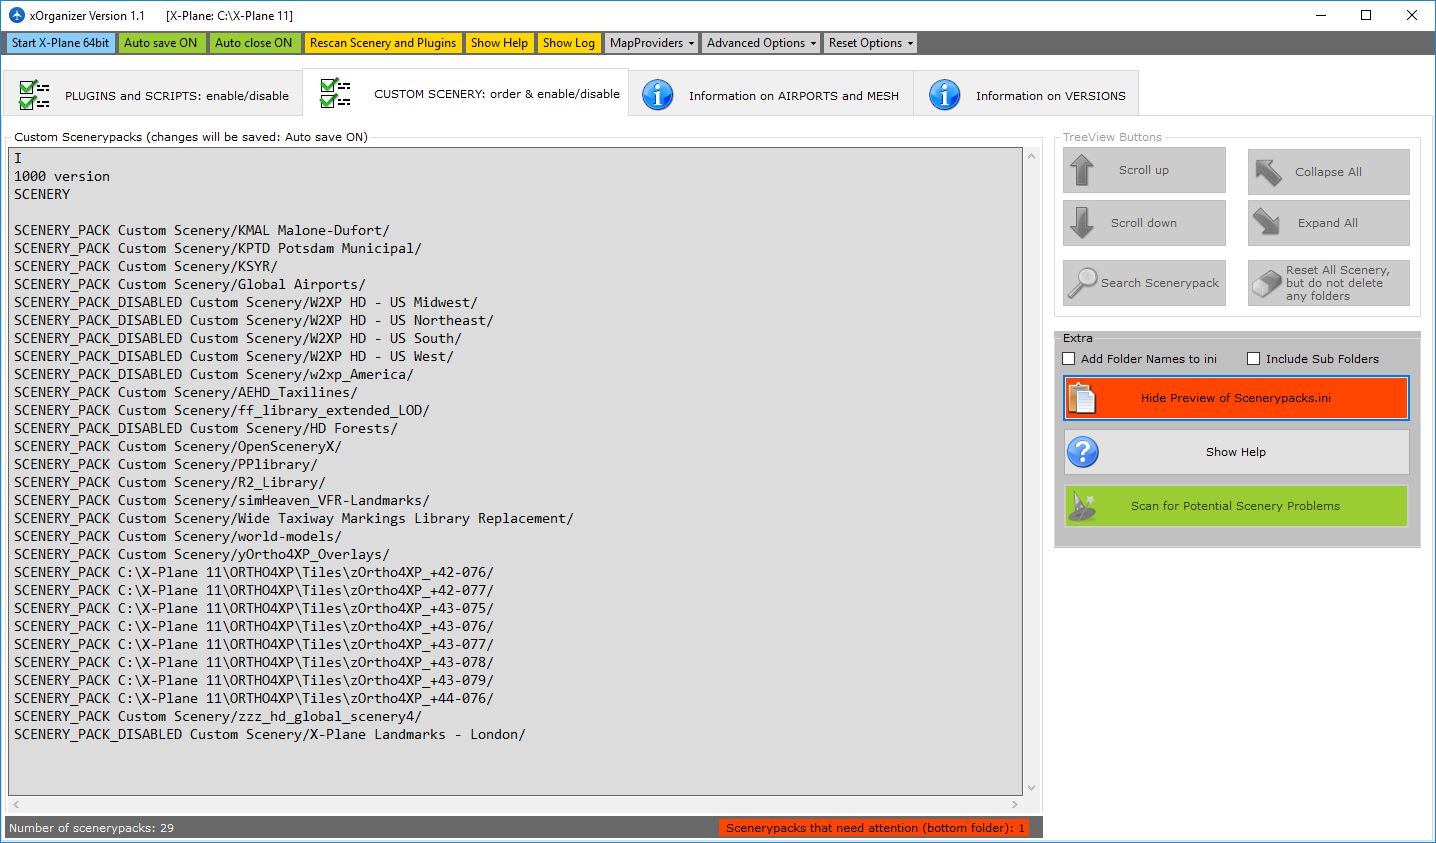
Task: Click the Scroll down arrow icon
Action: (x=1082, y=222)
